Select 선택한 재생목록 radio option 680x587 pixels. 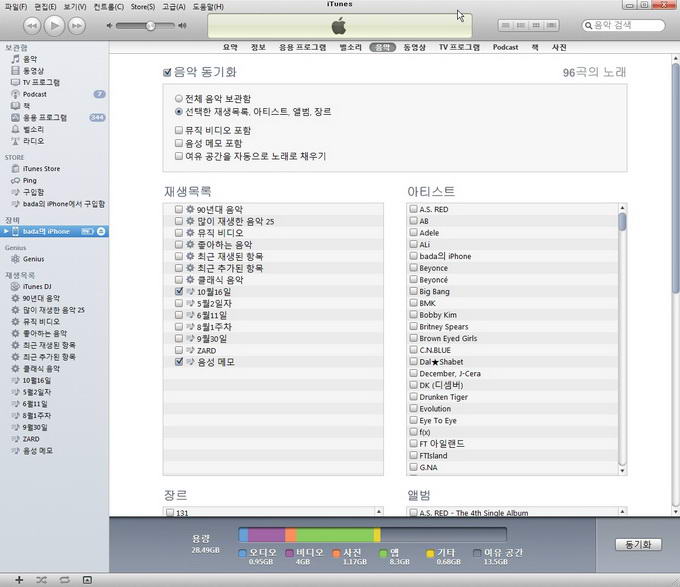tap(178, 111)
